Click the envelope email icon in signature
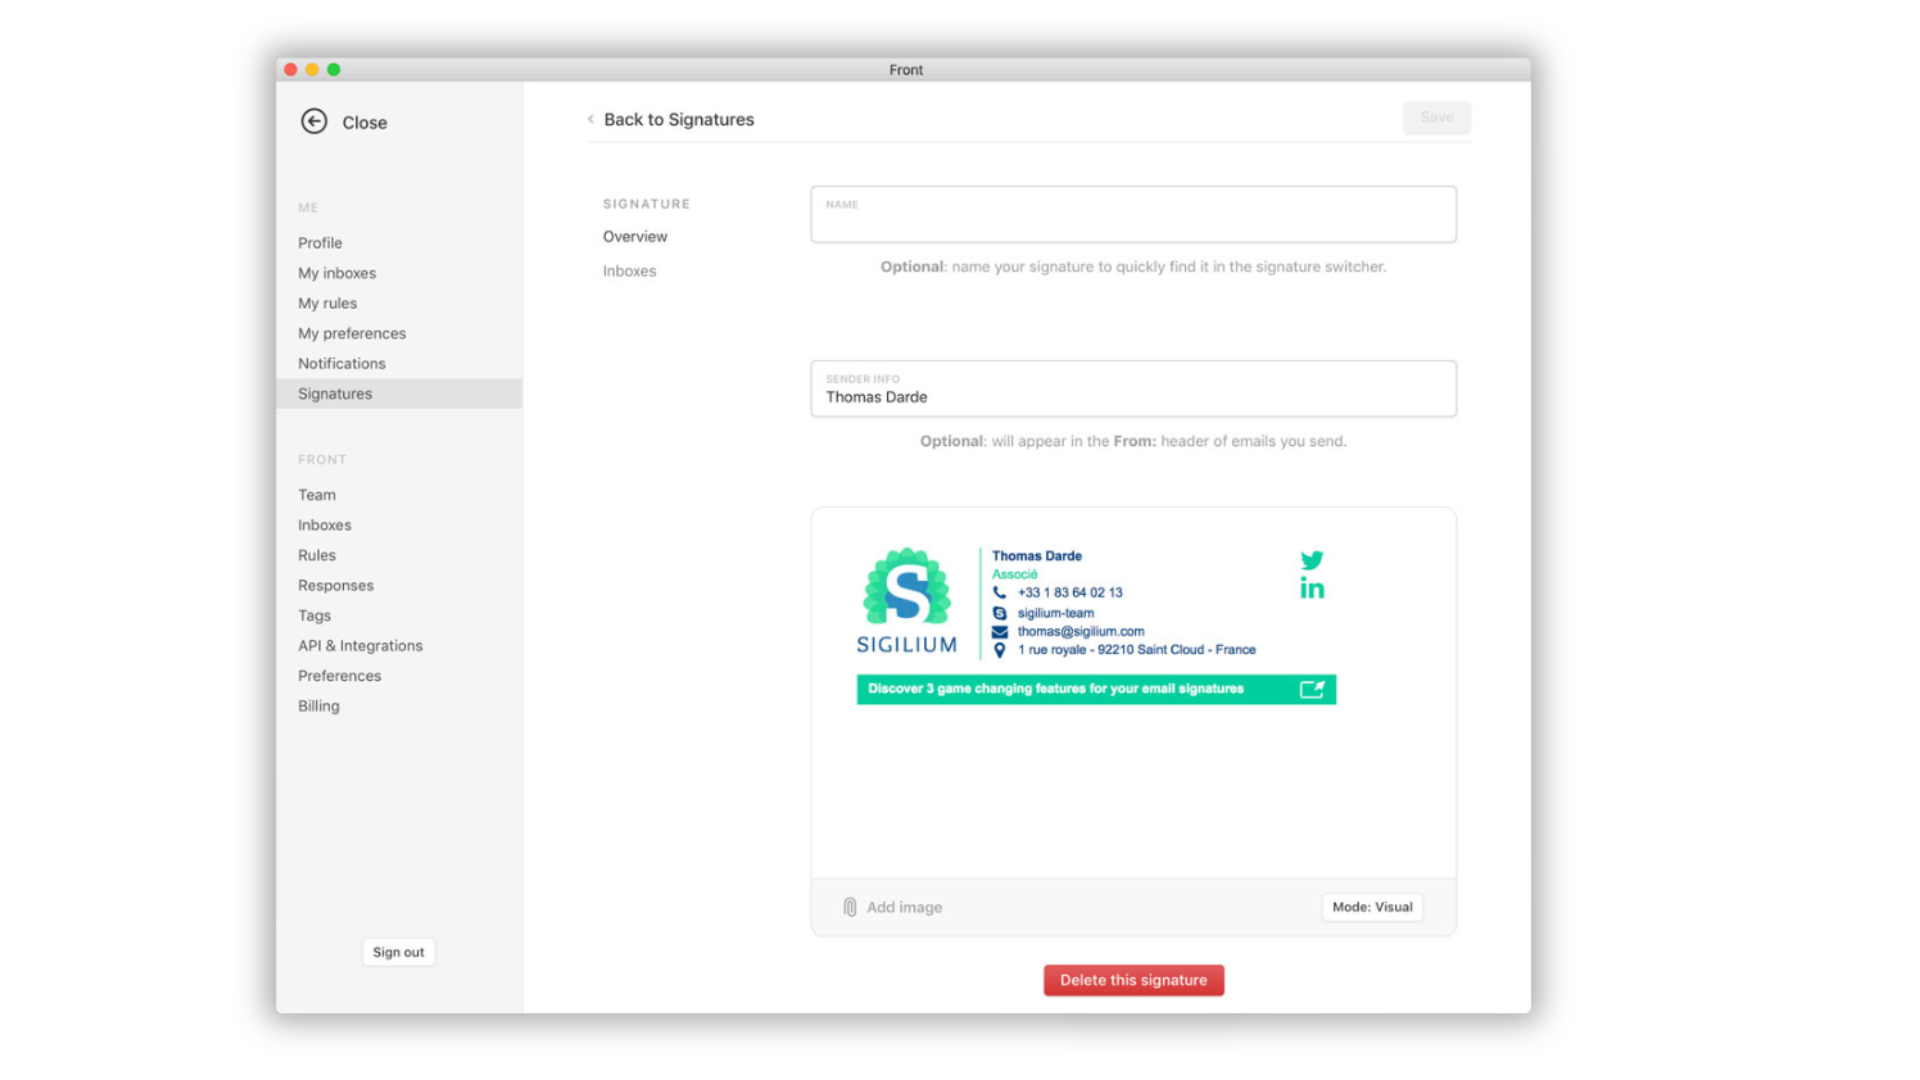 [x=999, y=632]
